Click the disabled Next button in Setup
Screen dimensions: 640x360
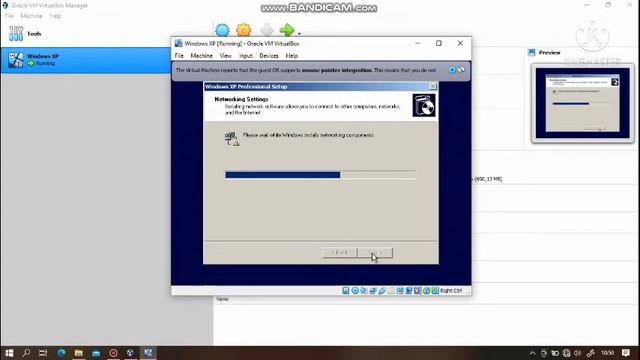pos(375,253)
